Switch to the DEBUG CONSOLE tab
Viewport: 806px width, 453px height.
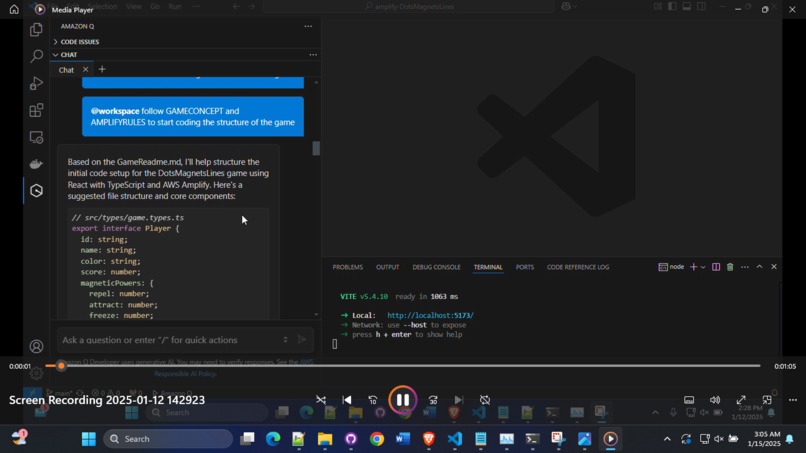pyautogui.click(x=436, y=267)
